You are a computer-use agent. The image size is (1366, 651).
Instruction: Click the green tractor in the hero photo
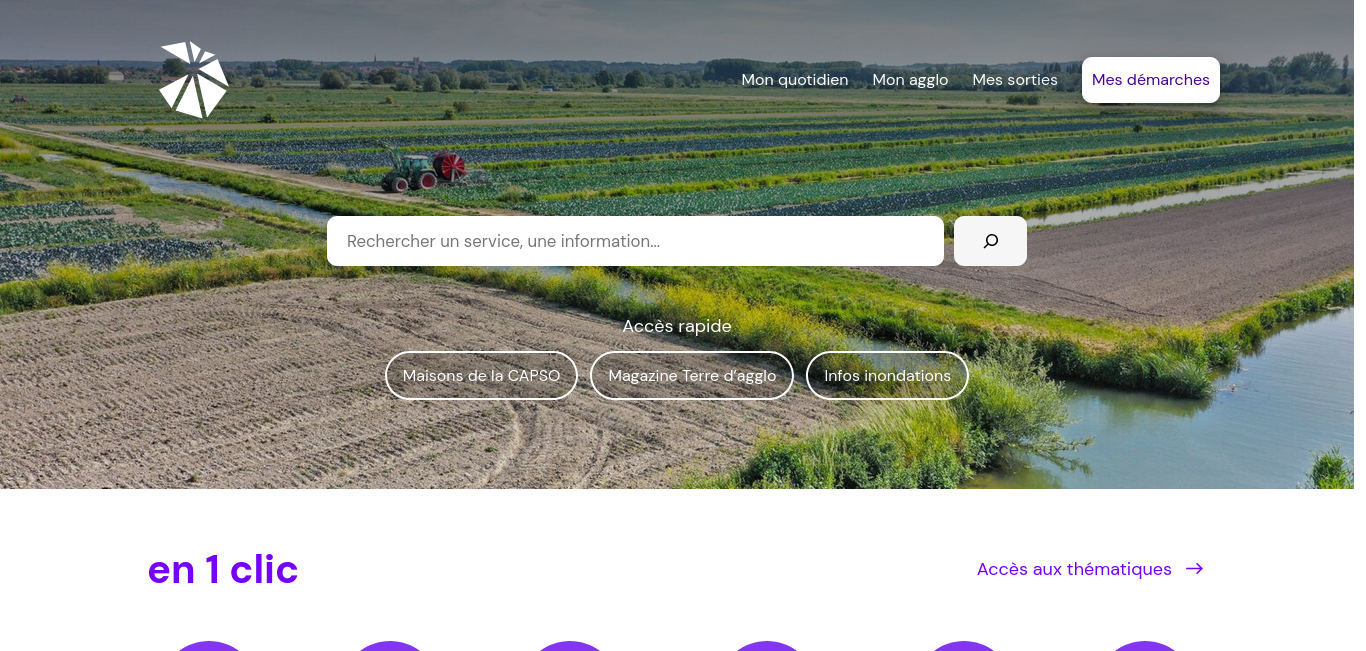point(409,174)
